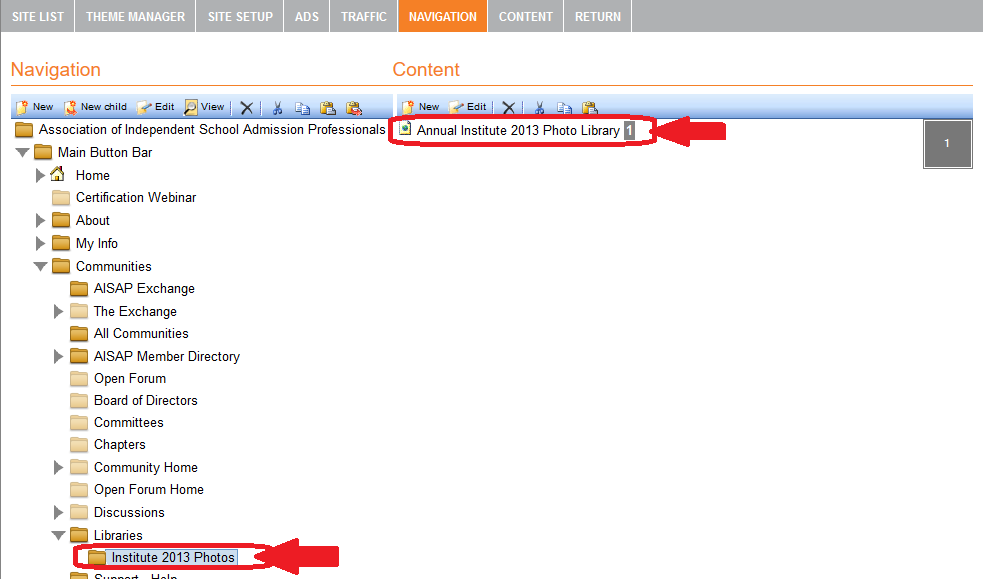Image resolution: width=983 pixels, height=579 pixels.
Task: Go to the SITE SETUP tab
Action: [x=240, y=16]
